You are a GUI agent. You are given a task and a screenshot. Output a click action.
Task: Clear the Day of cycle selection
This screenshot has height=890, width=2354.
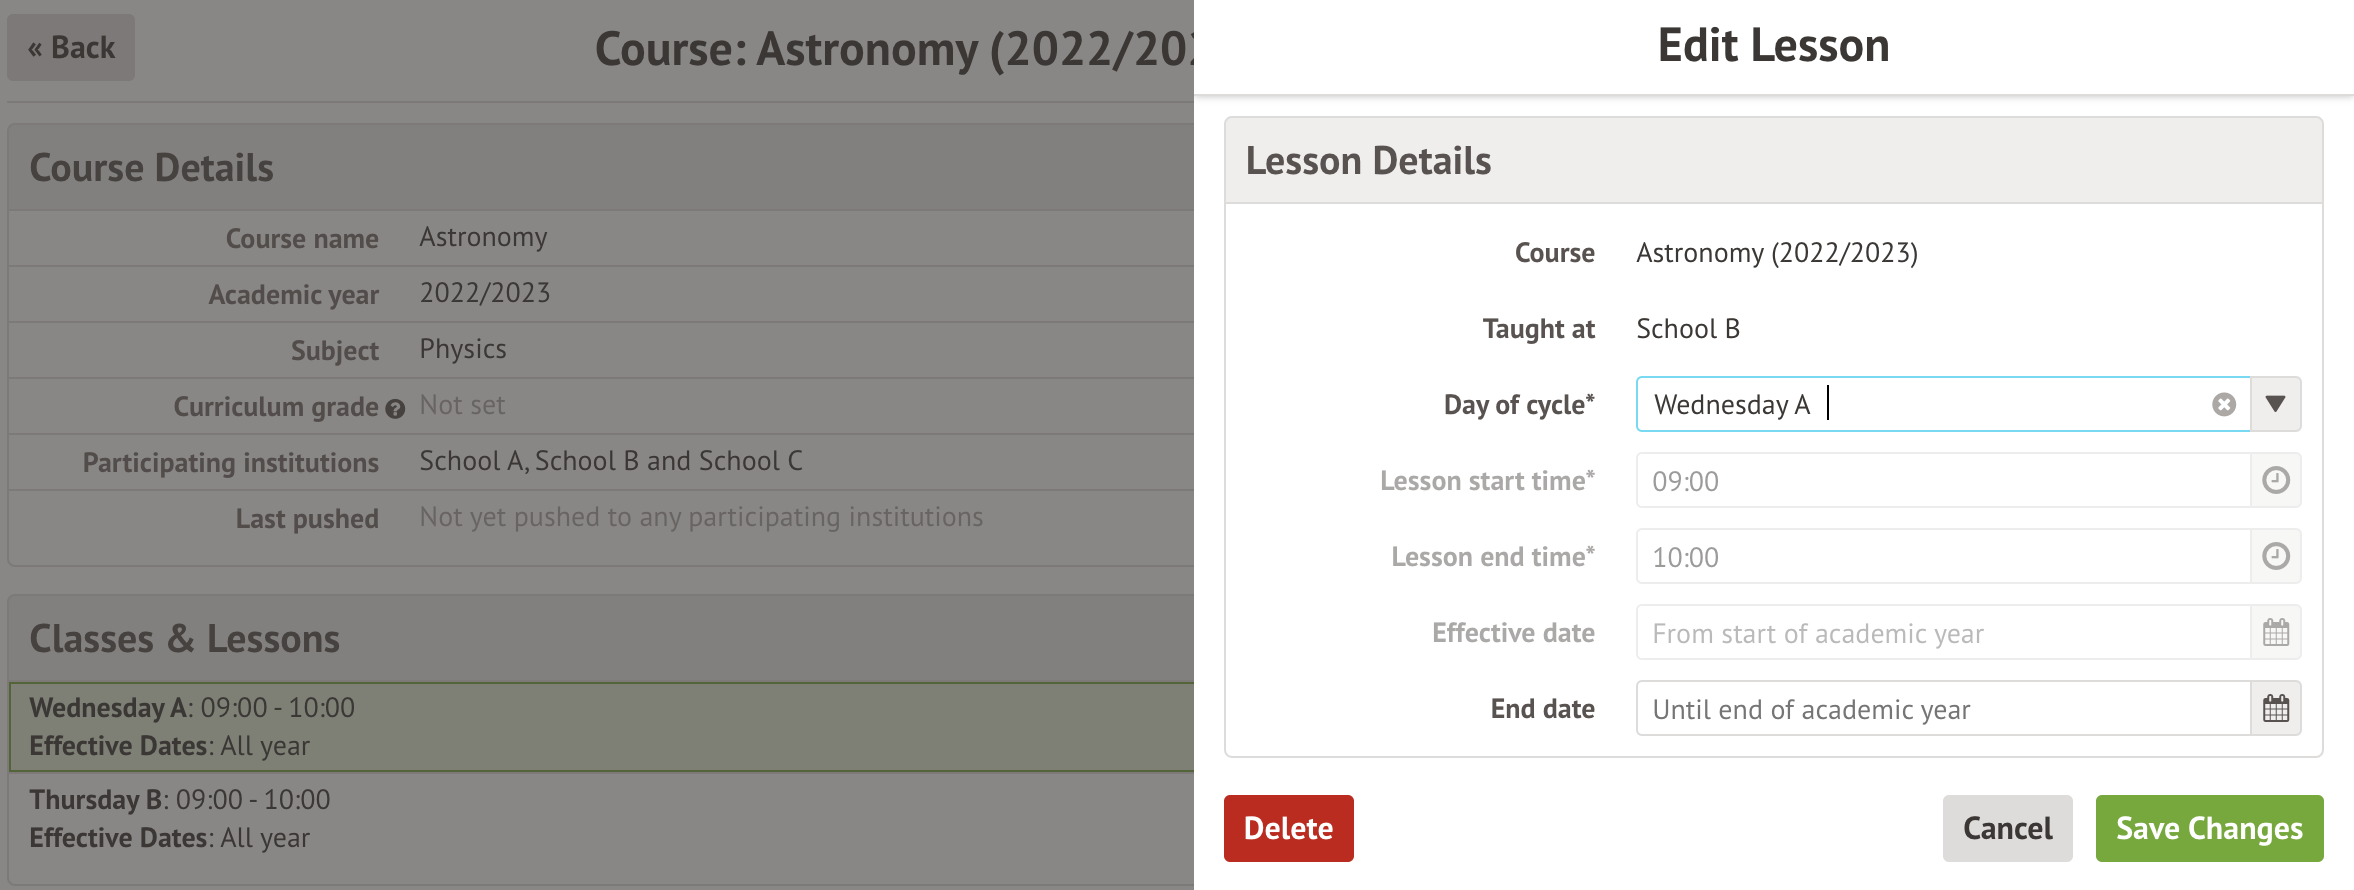pyautogui.click(x=2224, y=404)
